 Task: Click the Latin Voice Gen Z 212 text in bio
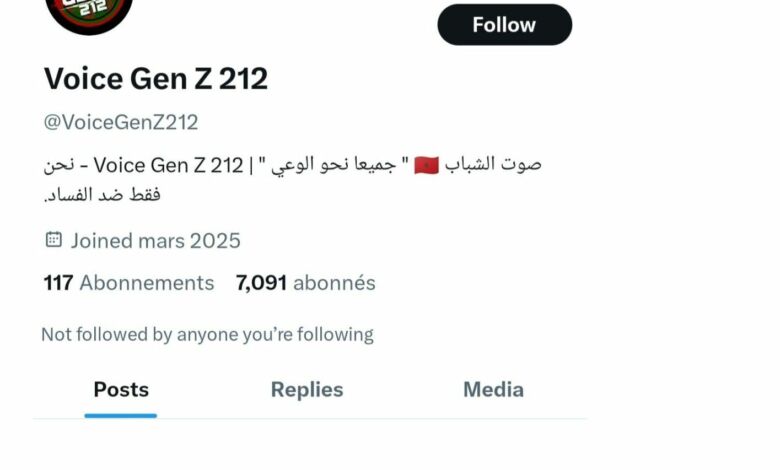click(168, 165)
